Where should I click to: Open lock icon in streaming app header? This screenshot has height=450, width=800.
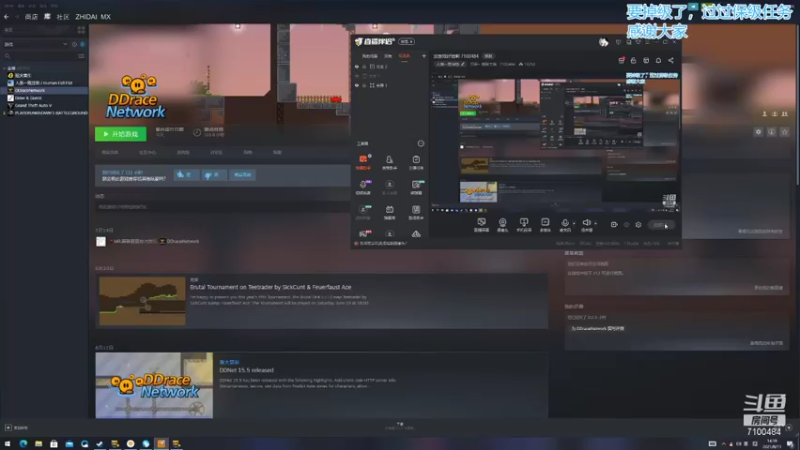pos(633,60)
